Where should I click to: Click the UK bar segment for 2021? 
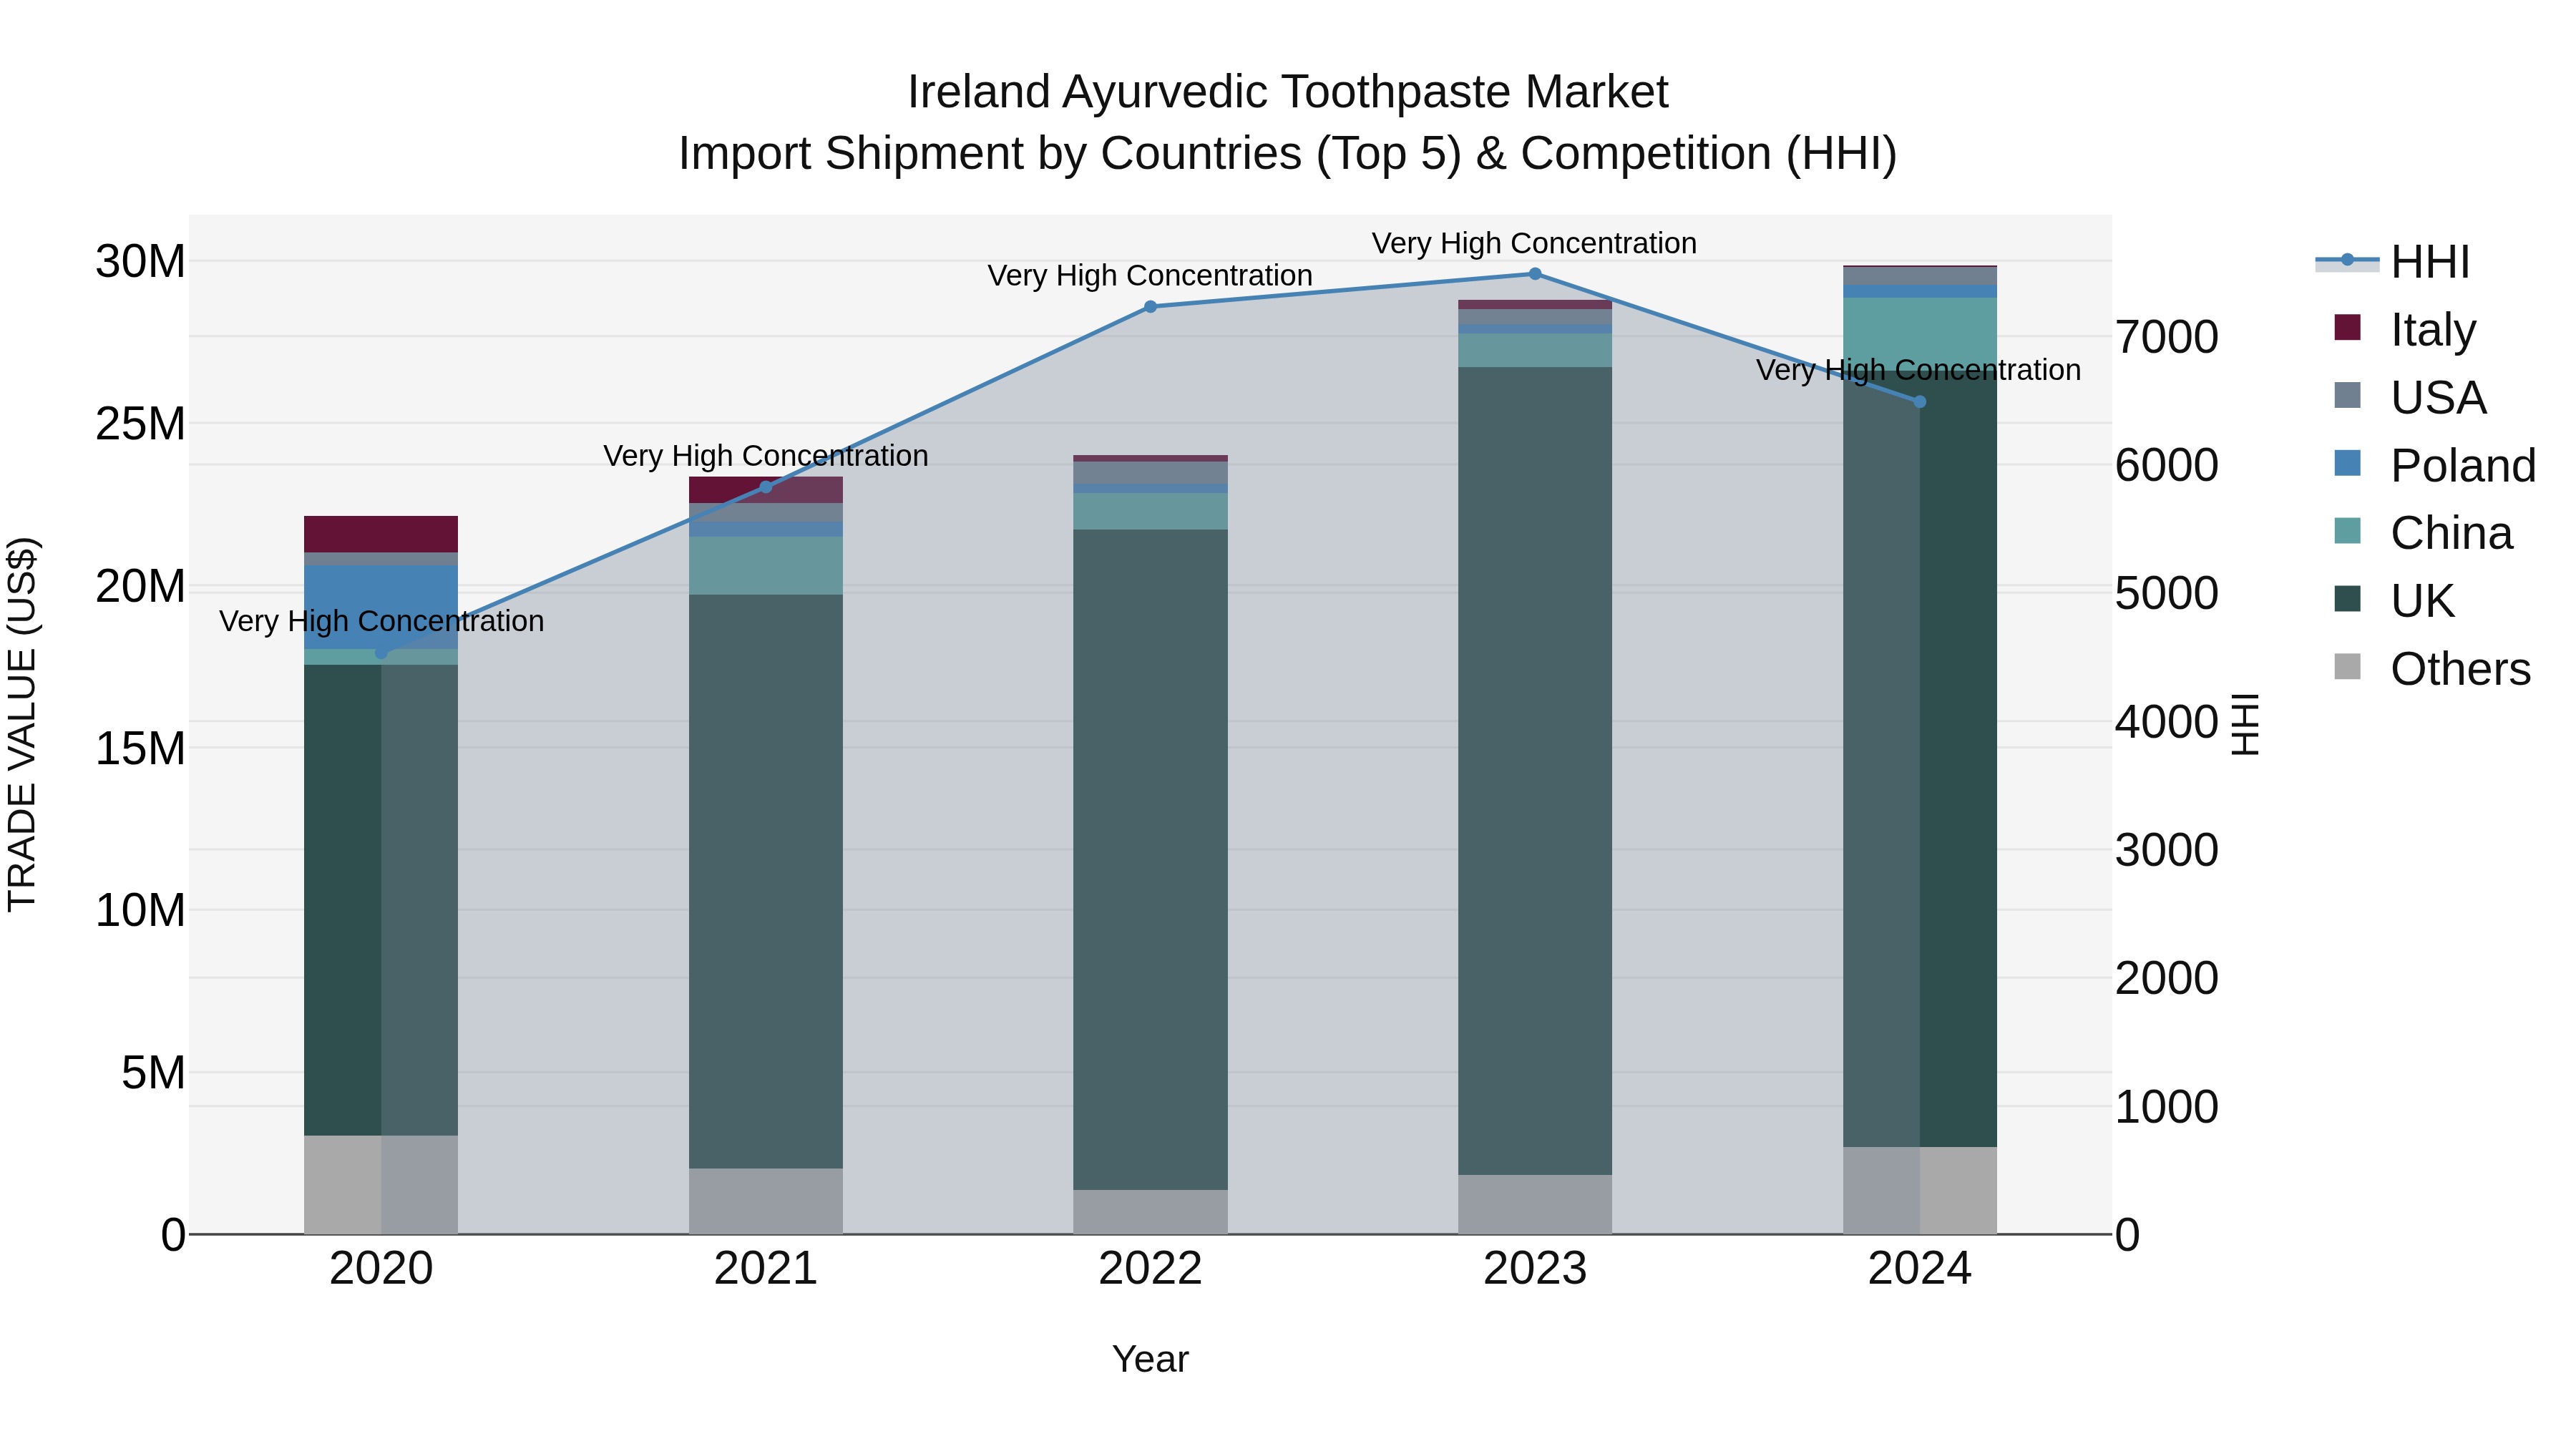tap(766, 882)
